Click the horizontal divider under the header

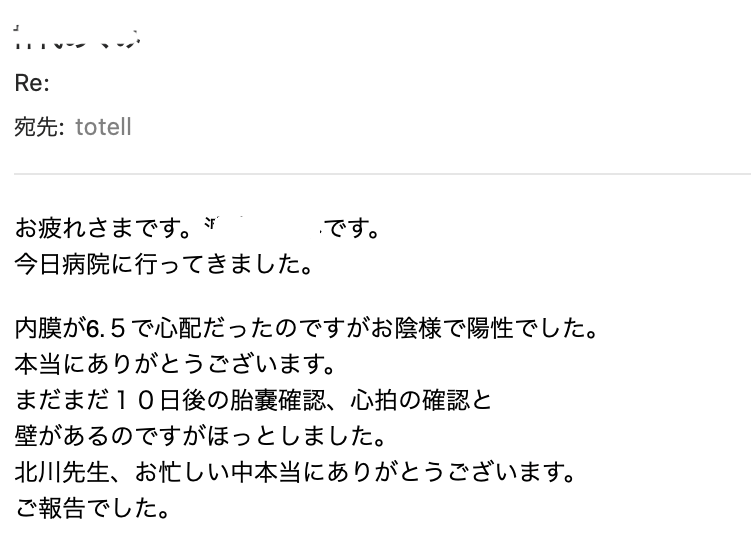[x=382, y=174]
